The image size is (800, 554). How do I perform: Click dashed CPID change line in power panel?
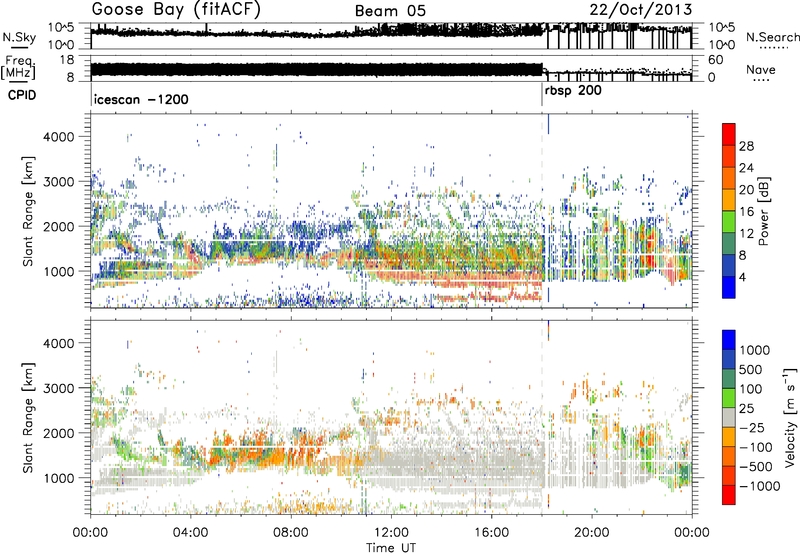tap(542, 211)
